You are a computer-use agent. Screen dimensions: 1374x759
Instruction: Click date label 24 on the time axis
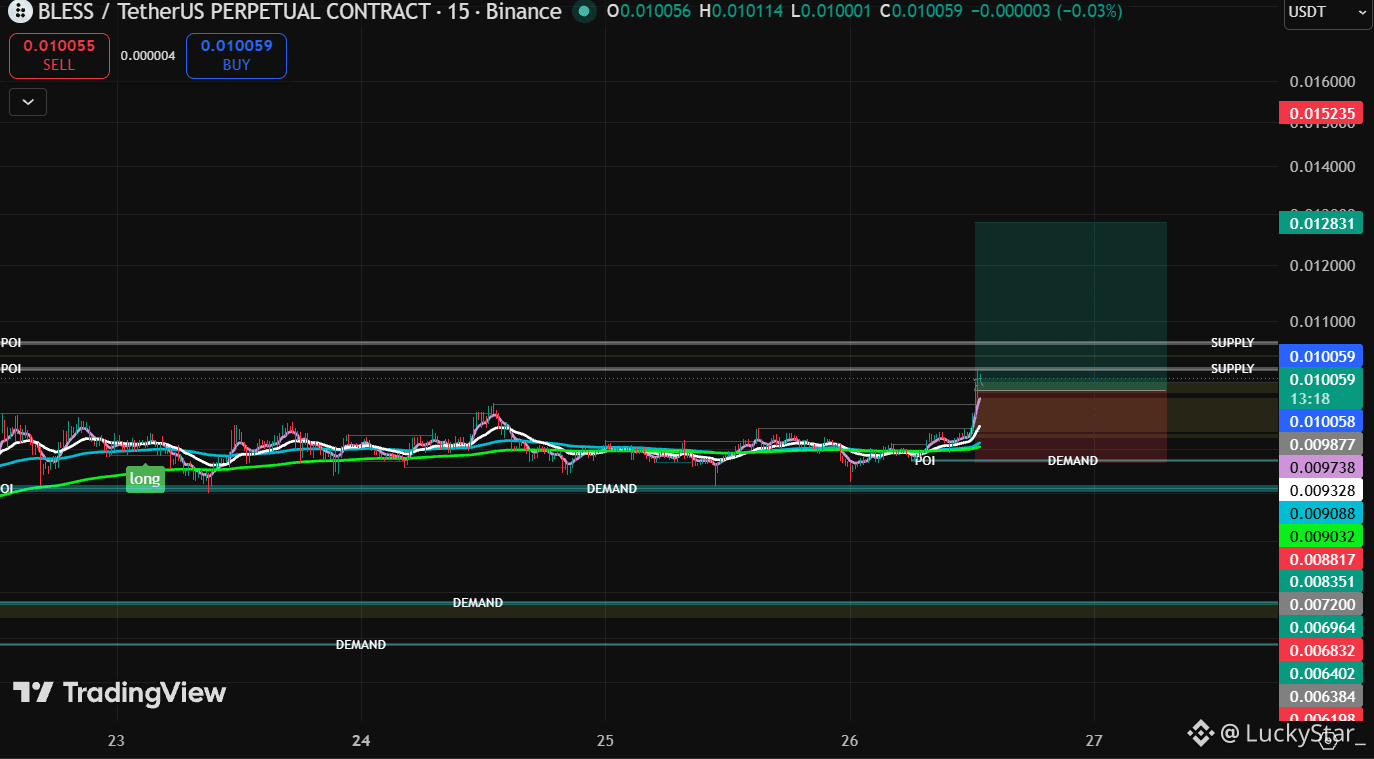[x=361, y=741]
